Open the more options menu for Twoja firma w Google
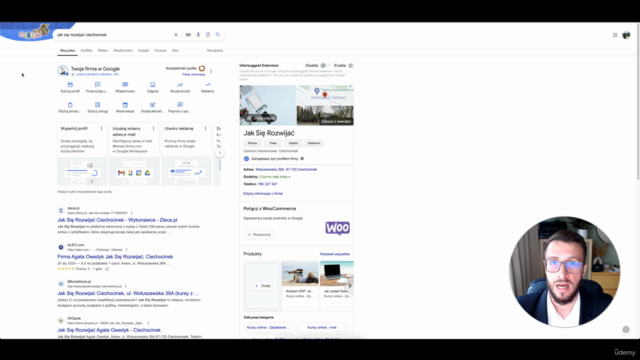This screenshot has height=360, width=640. point(211,71)
